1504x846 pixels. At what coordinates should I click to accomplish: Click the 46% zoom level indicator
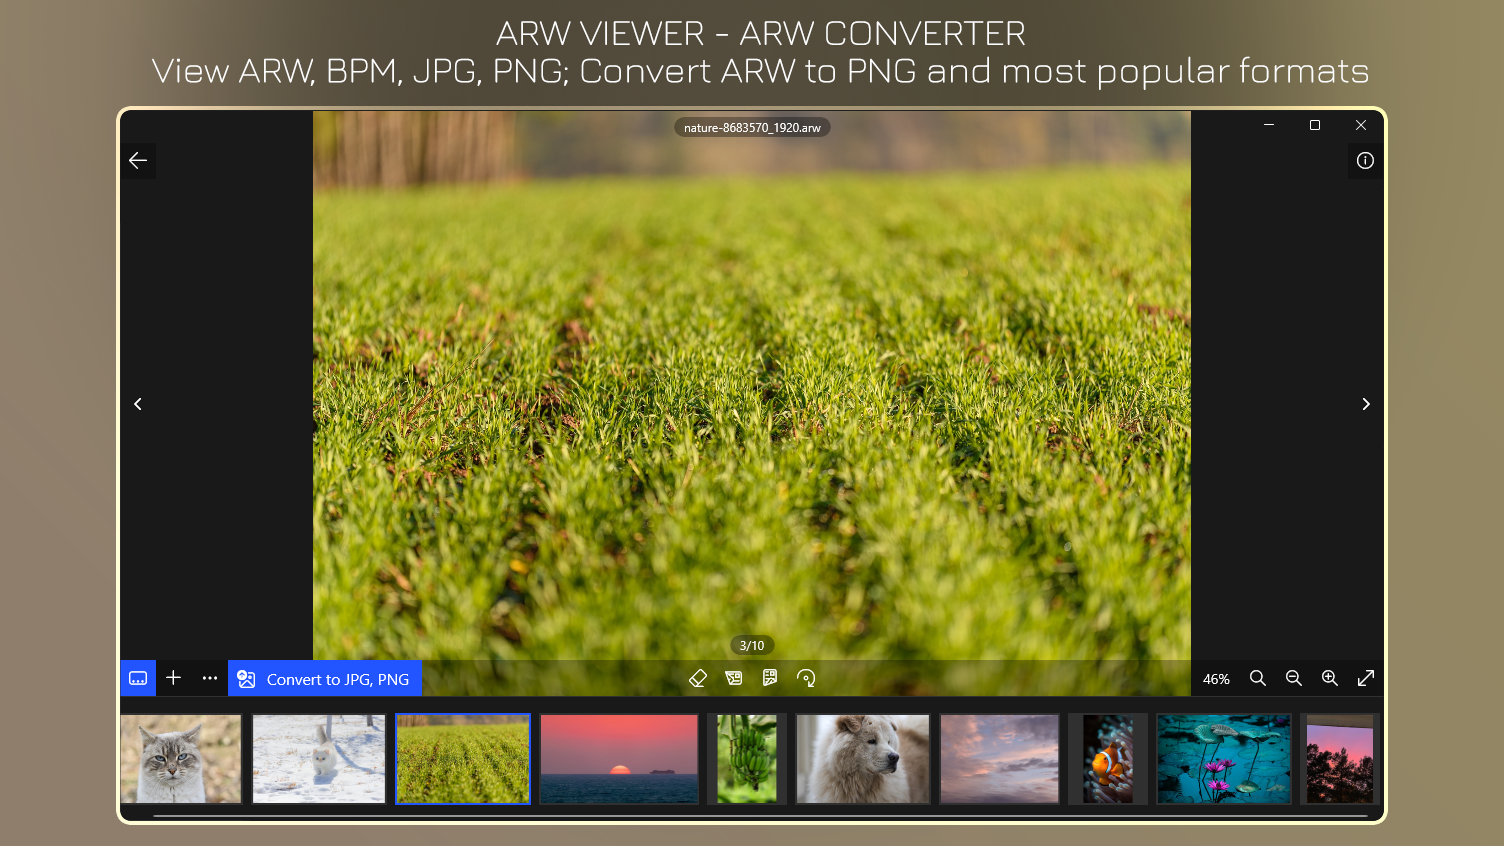(1216, 678)
